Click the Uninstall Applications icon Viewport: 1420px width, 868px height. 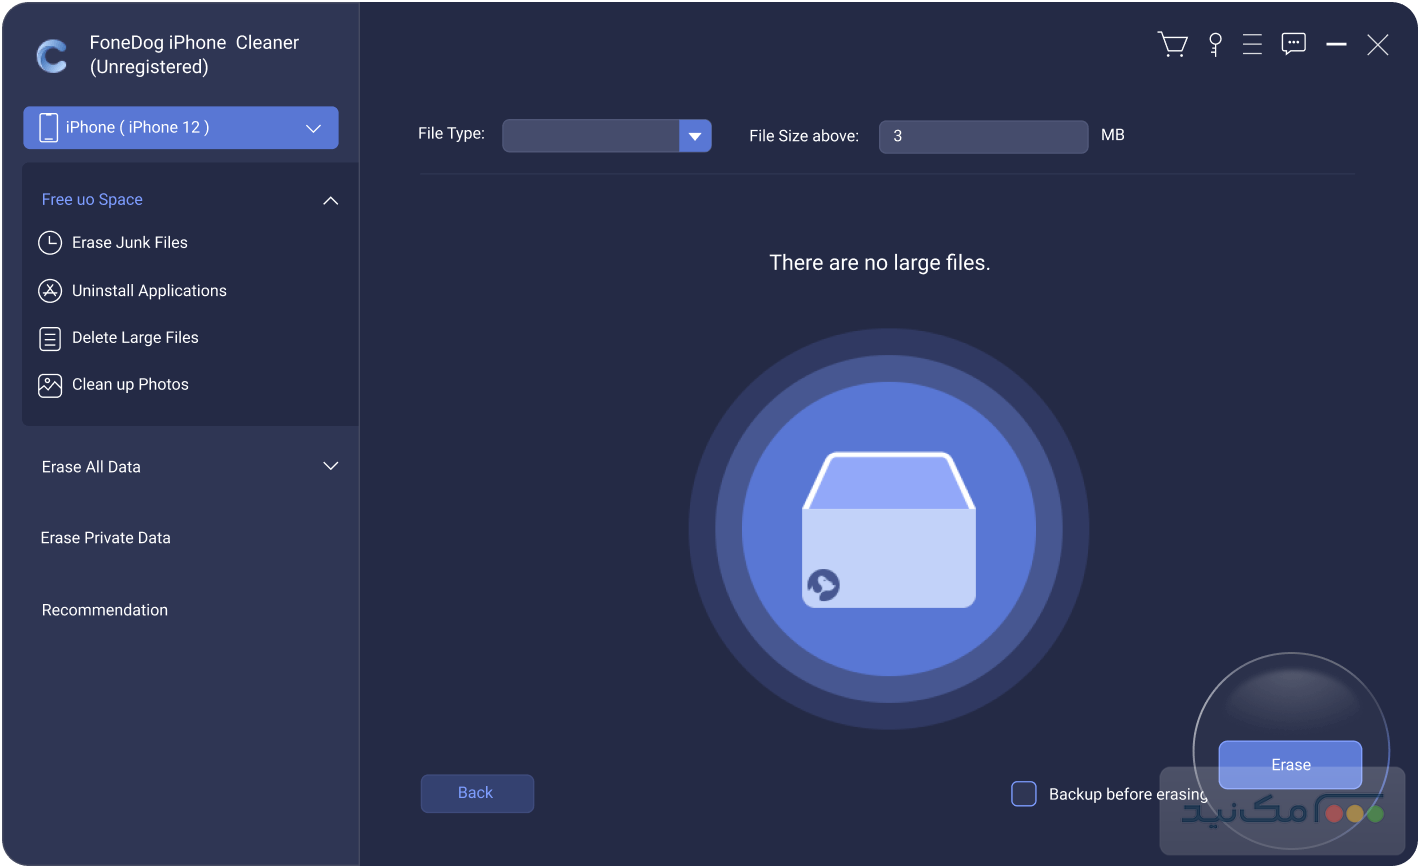tap(50, 291)
